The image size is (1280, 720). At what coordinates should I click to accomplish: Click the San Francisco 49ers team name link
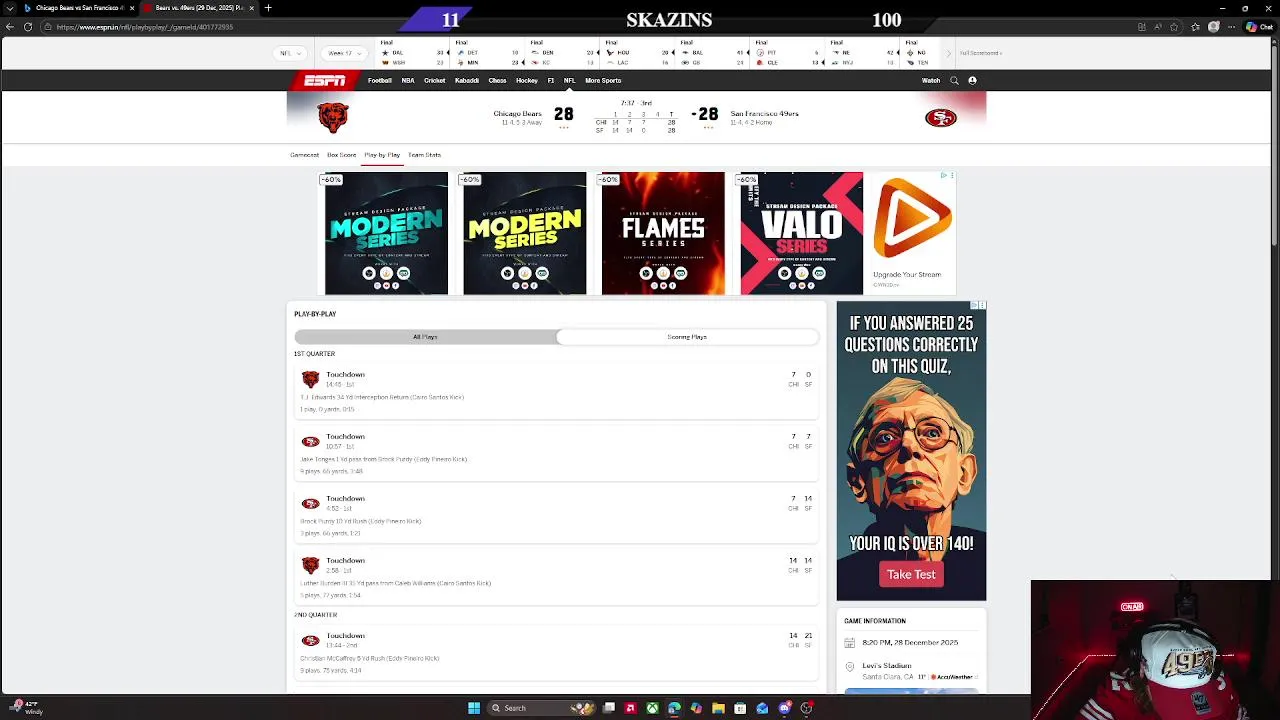click(764, 114)
